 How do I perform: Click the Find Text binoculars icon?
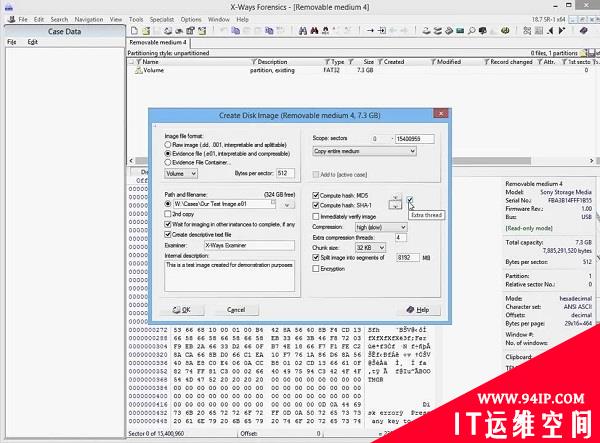pyautogui.click(x=303, y=31)
